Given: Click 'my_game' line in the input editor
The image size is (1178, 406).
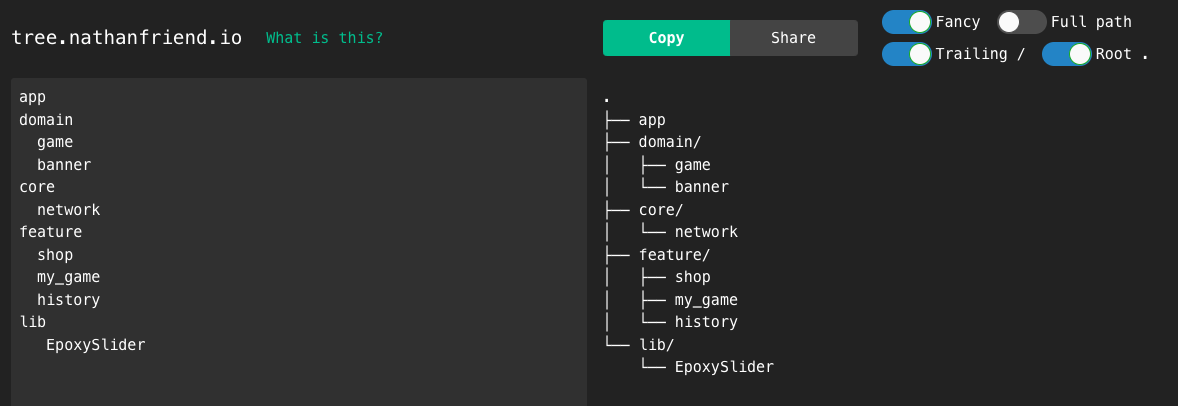Looking at the screenshot, I should coord(68,277).
